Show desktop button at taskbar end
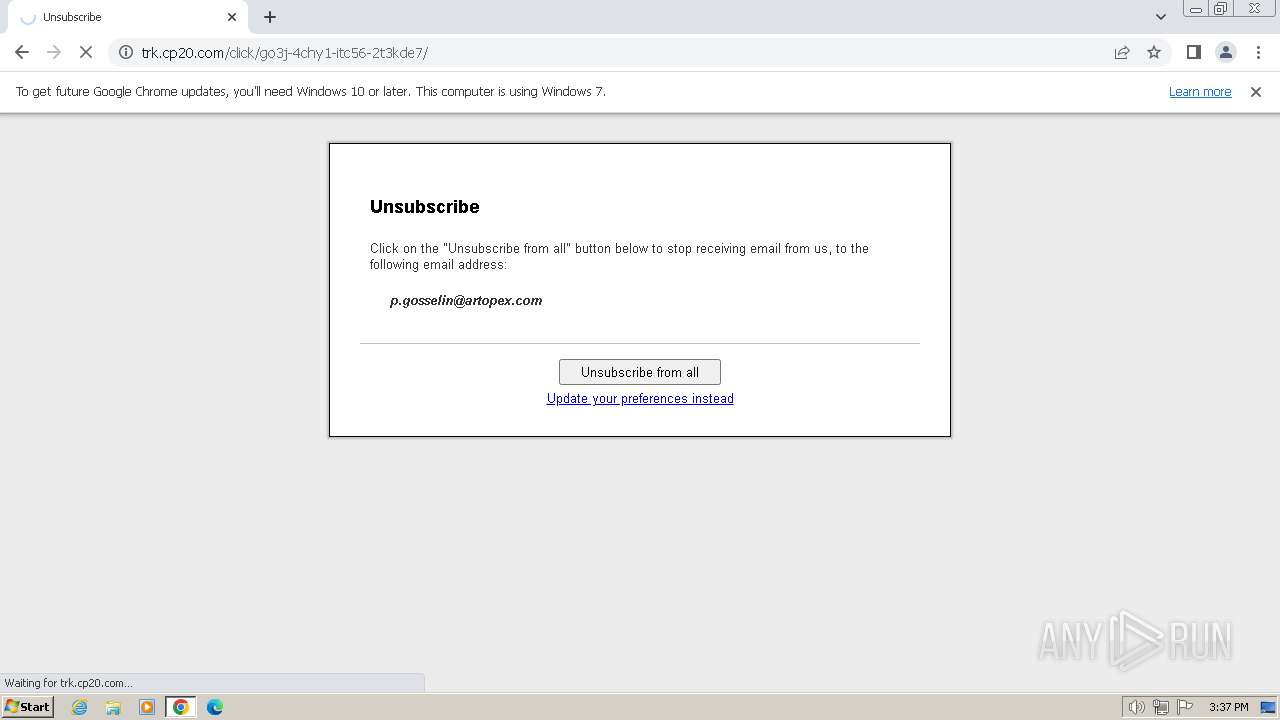Image resolution: width=1280 pixels, height=720 pixels. click(1269, 707)
